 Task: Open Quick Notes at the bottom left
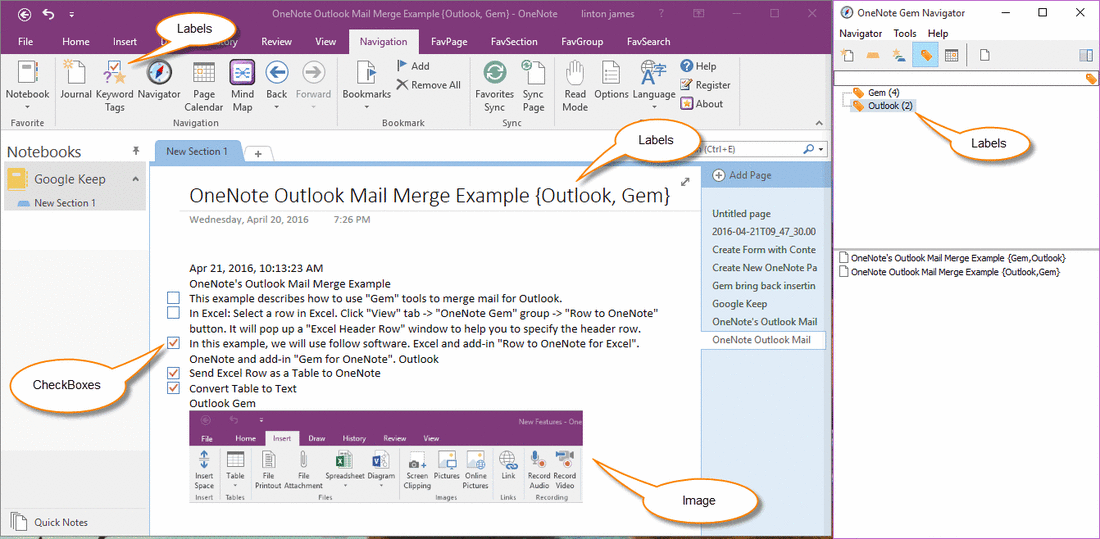click(x=51, y=522)
